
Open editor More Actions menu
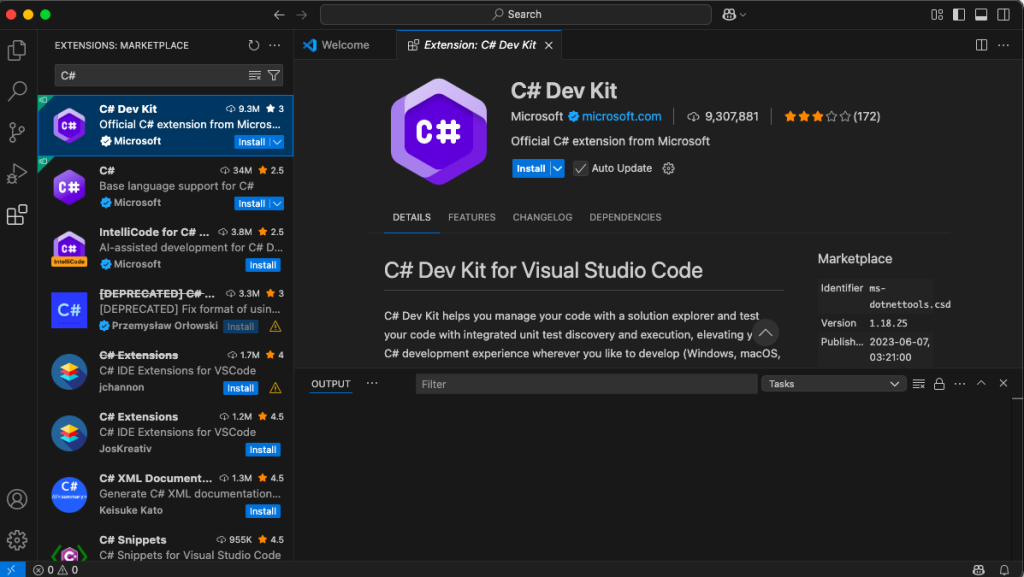point(1004,45)
